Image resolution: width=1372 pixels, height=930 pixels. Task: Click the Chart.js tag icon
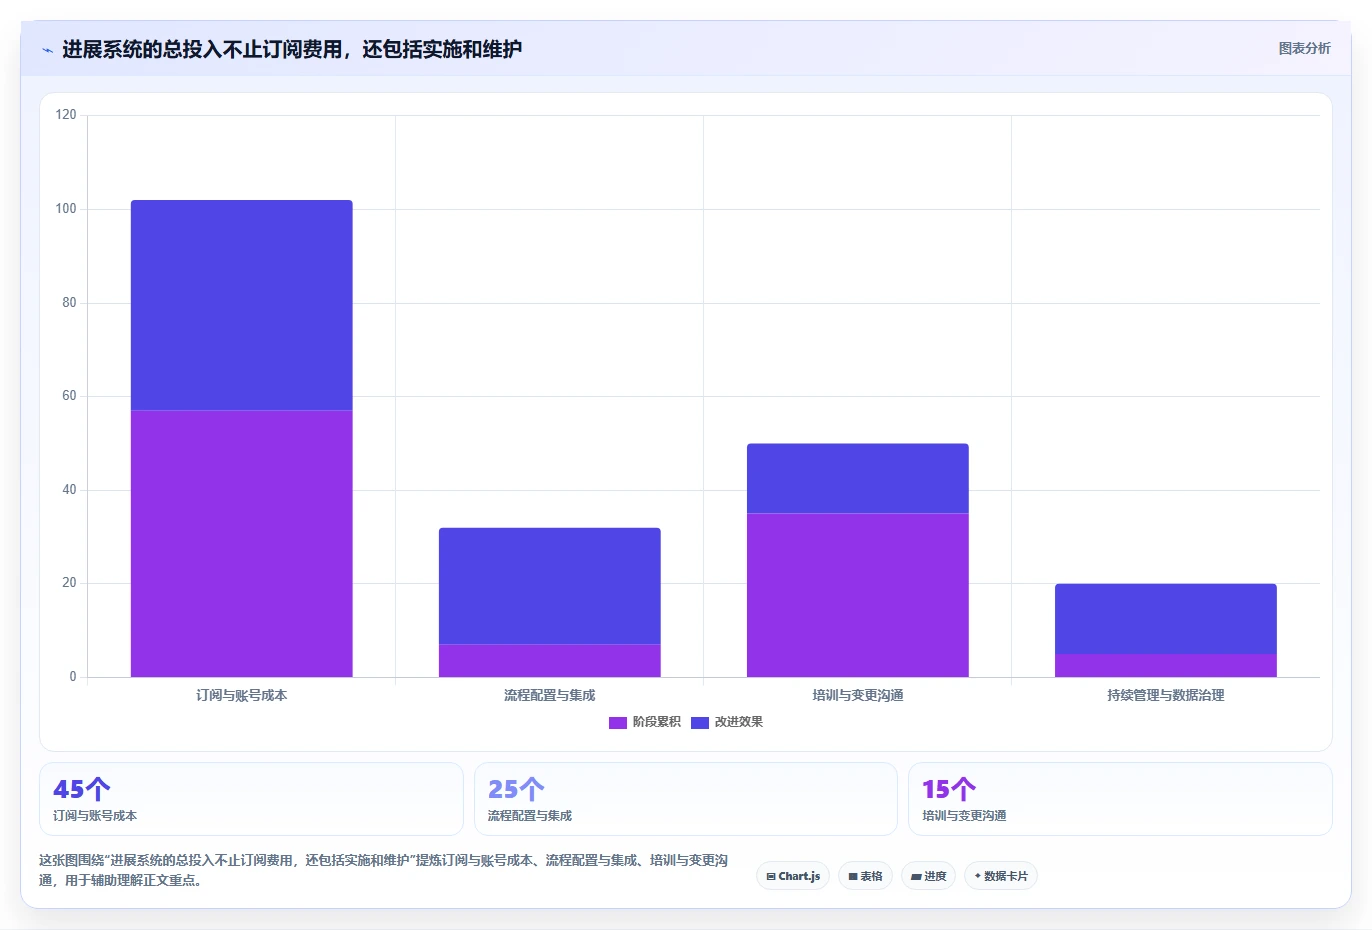tap(771, 877)
